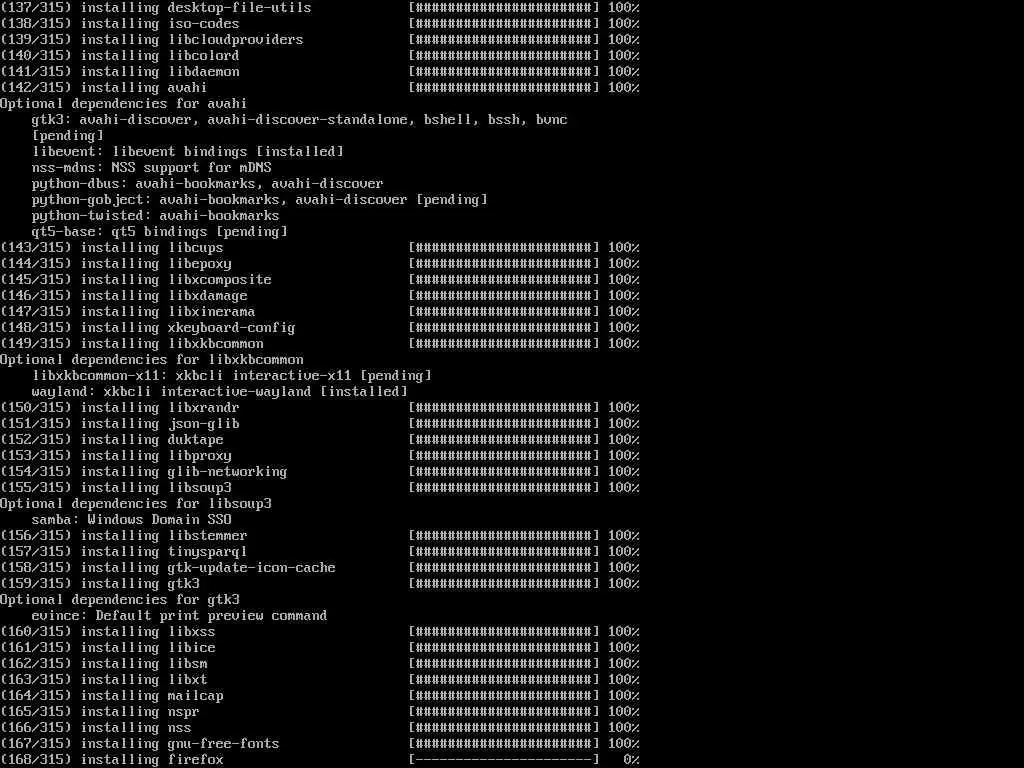Click 'Optional dependencies for avahi' heading
The height and width of the screenshot is (768, 1024).
point(123,104)
